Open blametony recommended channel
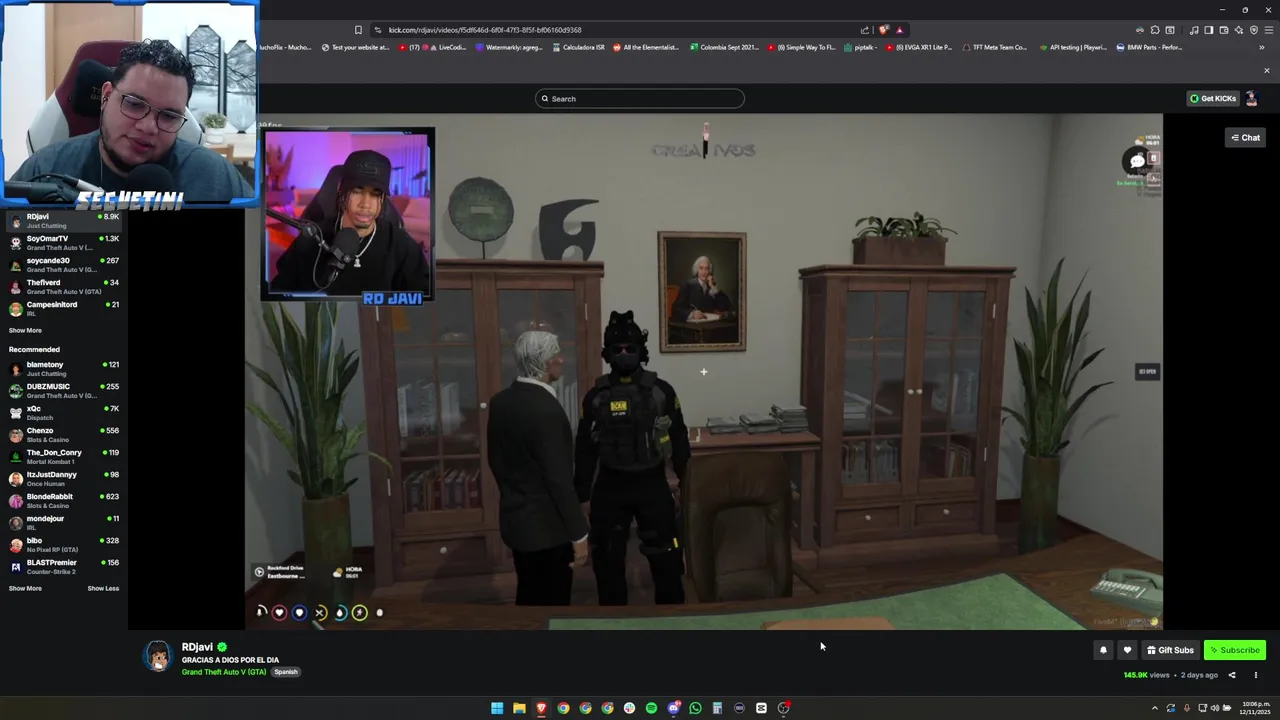1280x720 pixels. pos(64,369)
